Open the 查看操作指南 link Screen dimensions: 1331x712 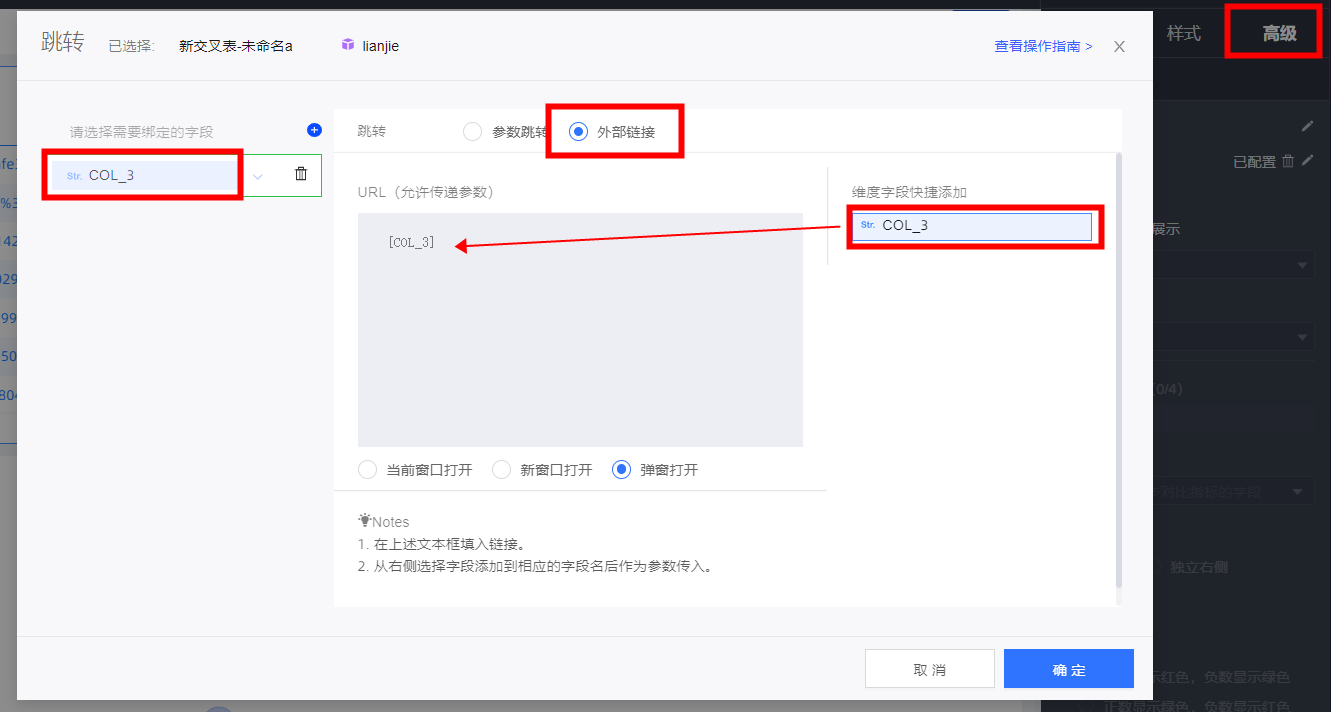click(1042, 46)
